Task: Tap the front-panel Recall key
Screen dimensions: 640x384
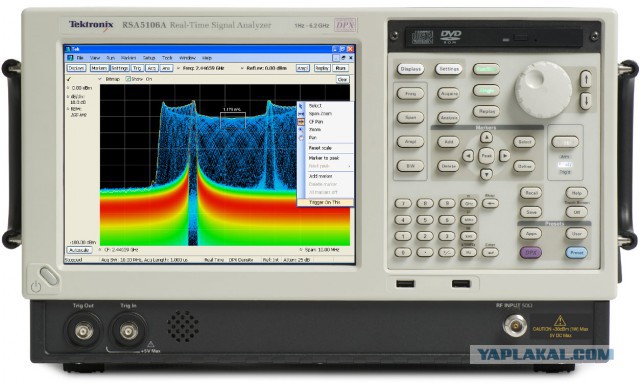Action: [531, 193]
